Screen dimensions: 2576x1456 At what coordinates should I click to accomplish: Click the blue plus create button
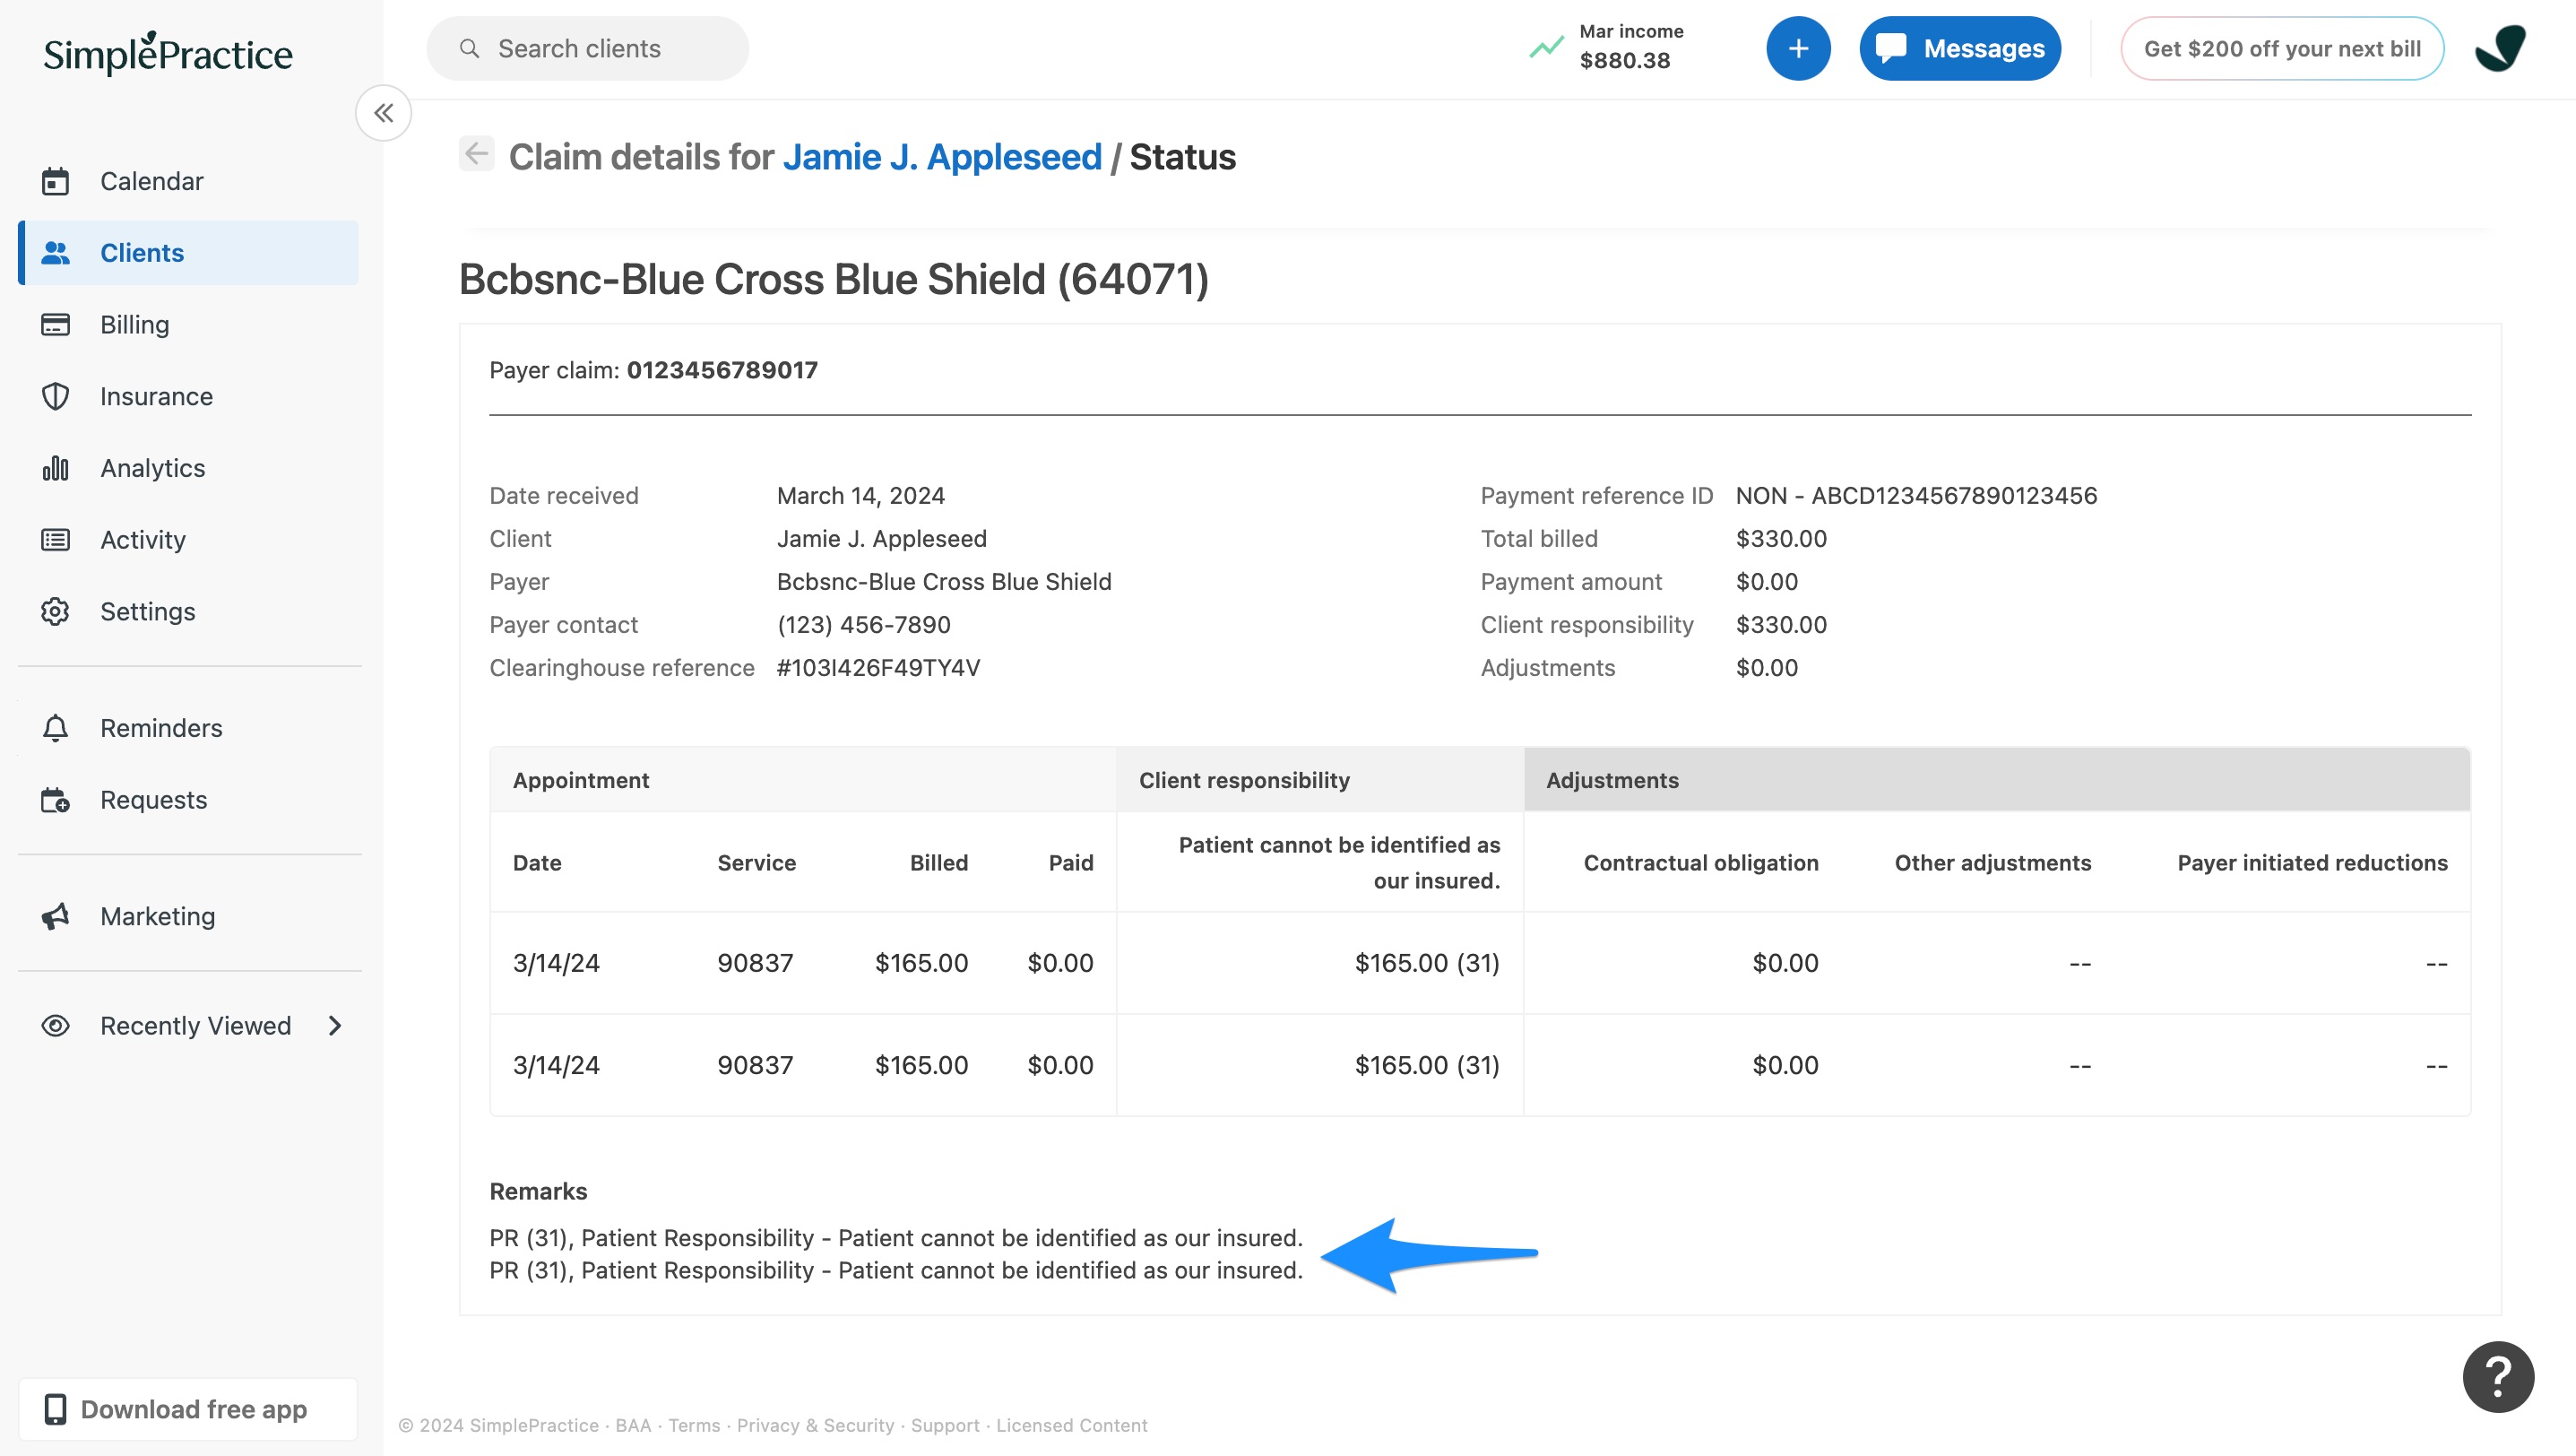1798,48
